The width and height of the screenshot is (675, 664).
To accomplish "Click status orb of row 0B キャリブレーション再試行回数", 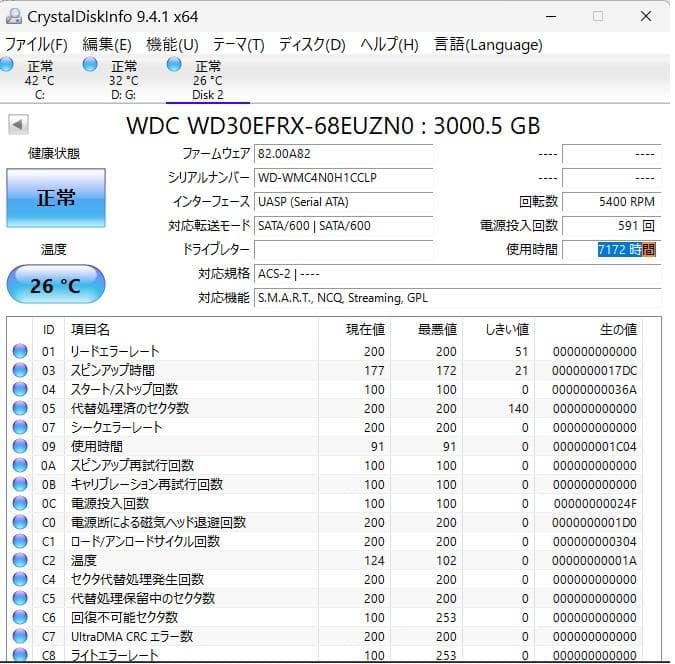I will (x=20, y=484).
